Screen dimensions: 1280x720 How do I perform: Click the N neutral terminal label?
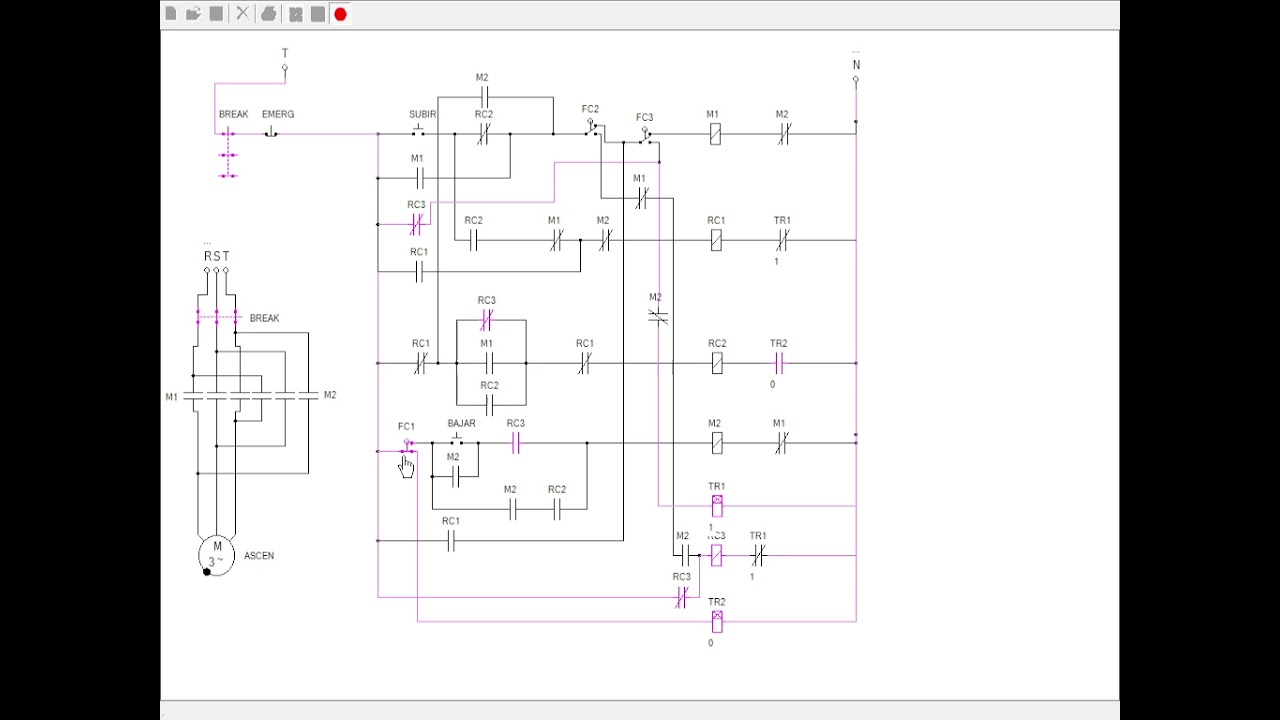click(x=856, y=65)
